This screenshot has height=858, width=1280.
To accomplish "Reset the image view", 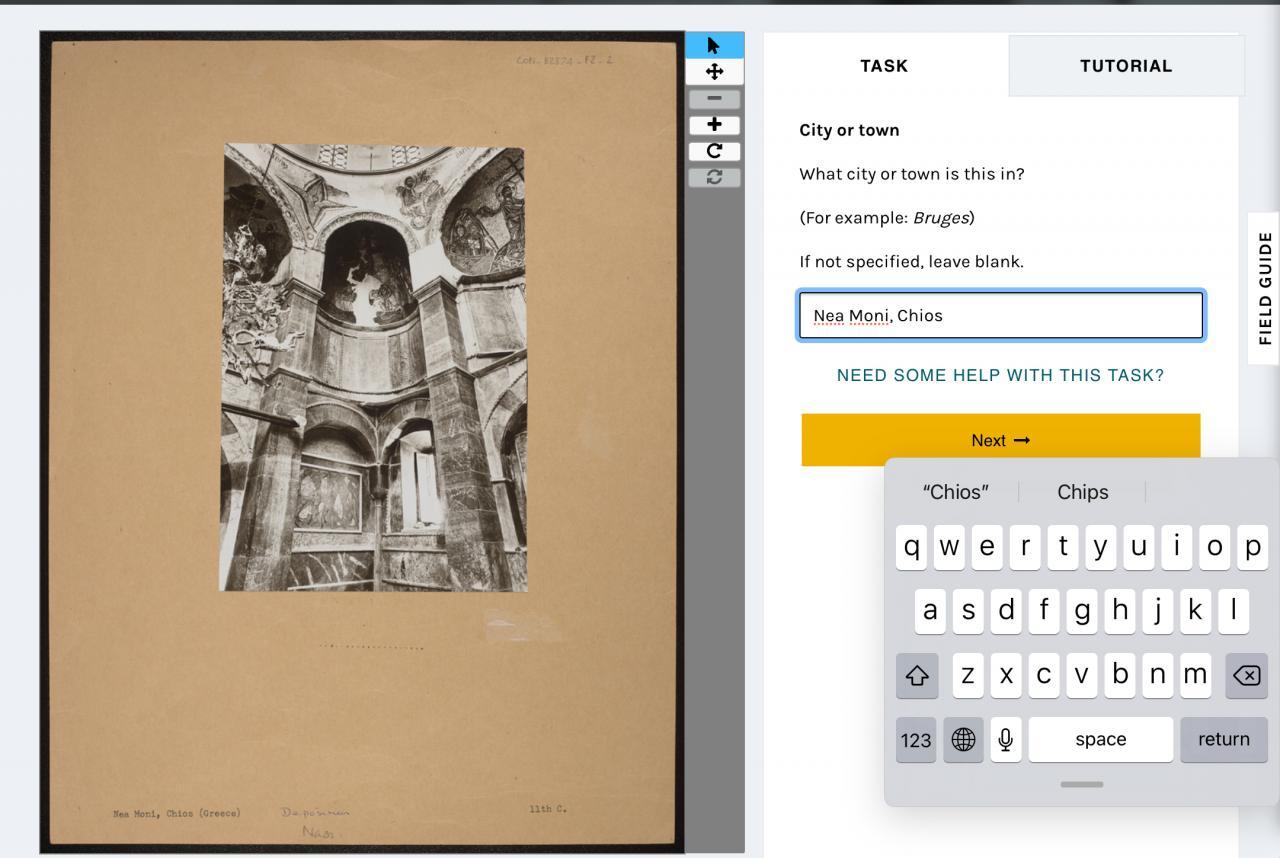I will point(714,177).
